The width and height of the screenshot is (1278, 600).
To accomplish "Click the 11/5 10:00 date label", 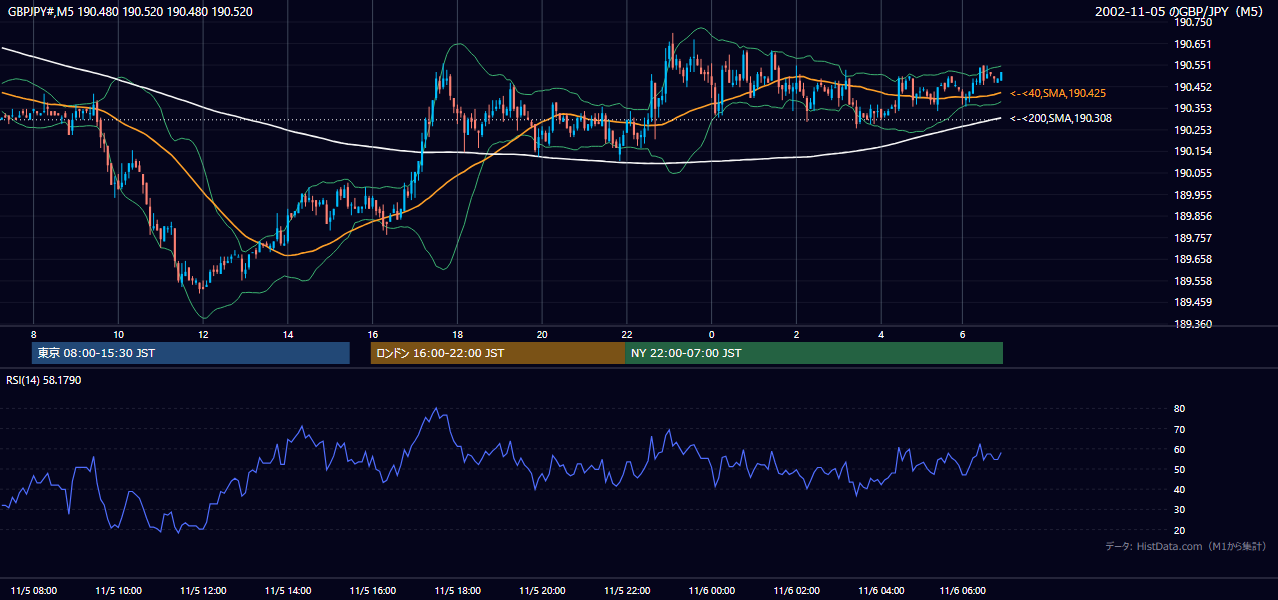I will pyautogui.click(x=118, y=590).
